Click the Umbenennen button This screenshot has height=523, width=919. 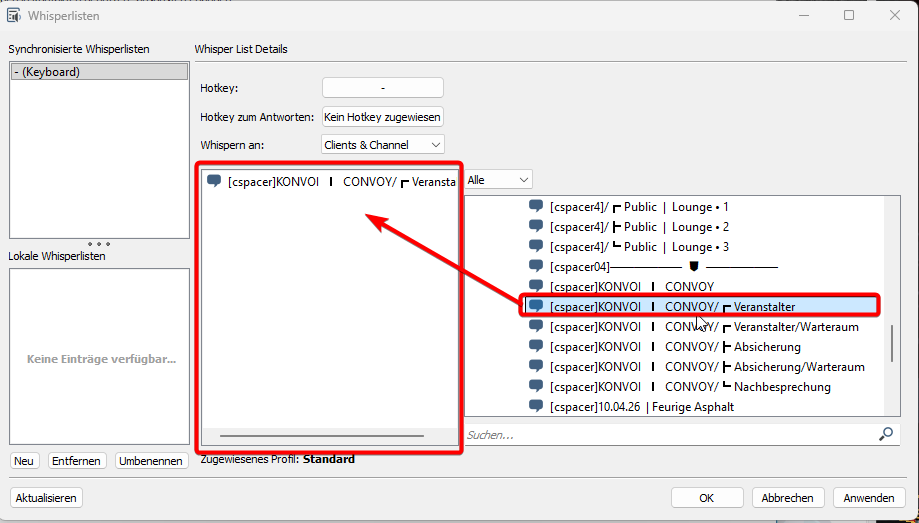click(150, 461)
